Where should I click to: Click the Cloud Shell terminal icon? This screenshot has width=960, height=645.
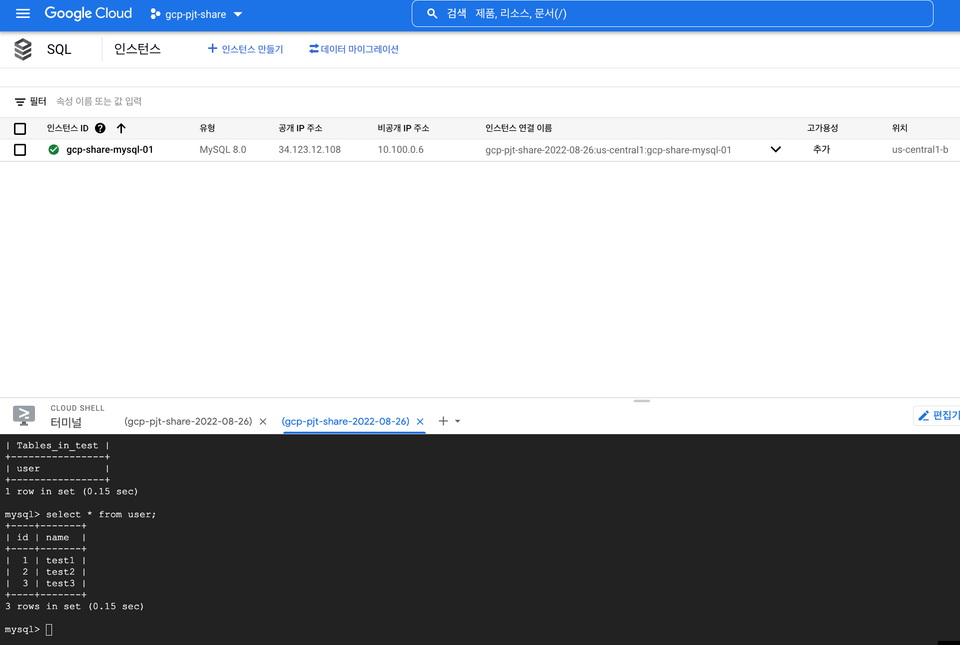pyautogui.click(x=24, y=416)
